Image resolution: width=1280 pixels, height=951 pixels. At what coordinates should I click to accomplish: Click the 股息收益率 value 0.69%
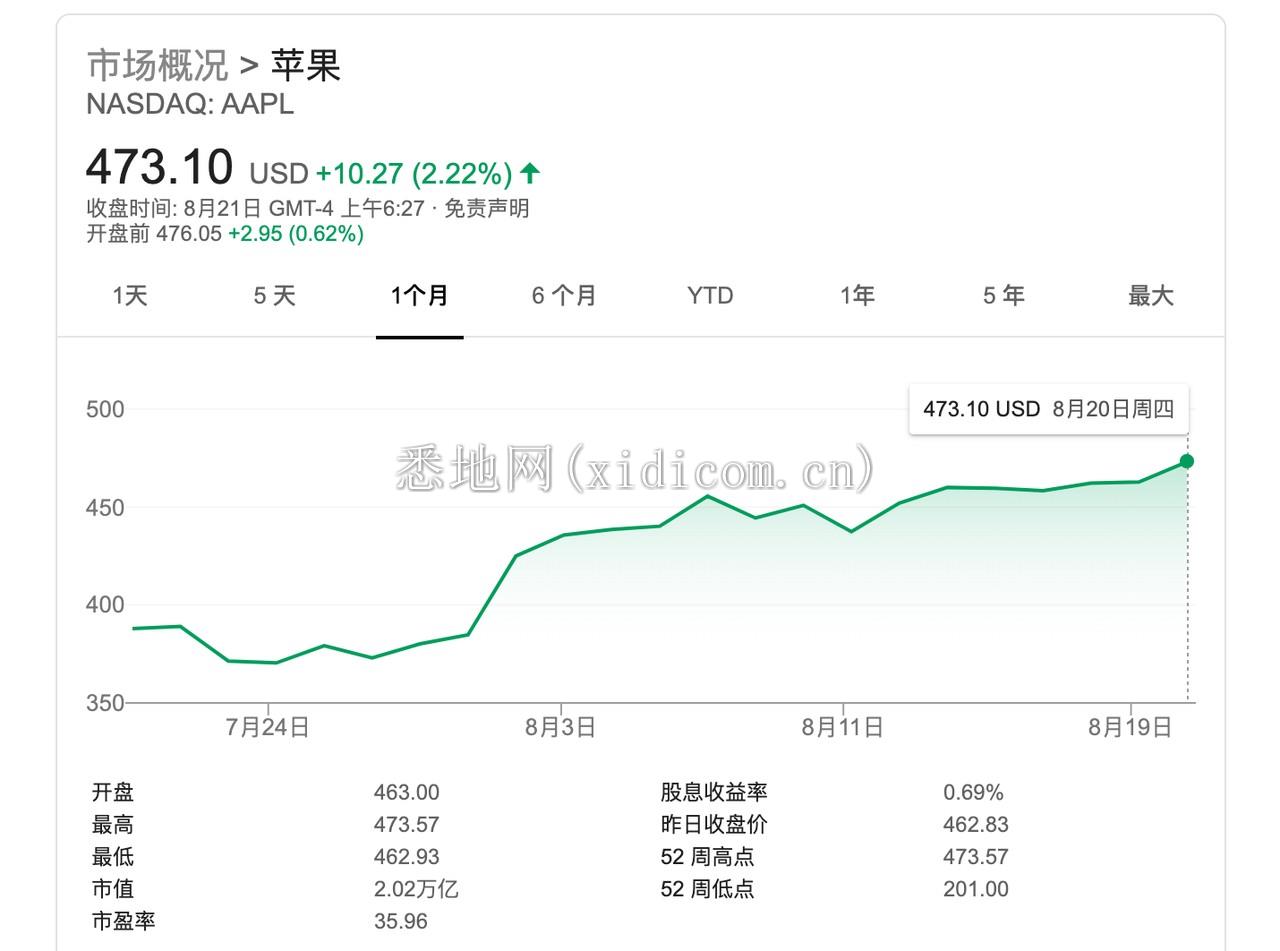pyautogui.click(x=973, y=793)
